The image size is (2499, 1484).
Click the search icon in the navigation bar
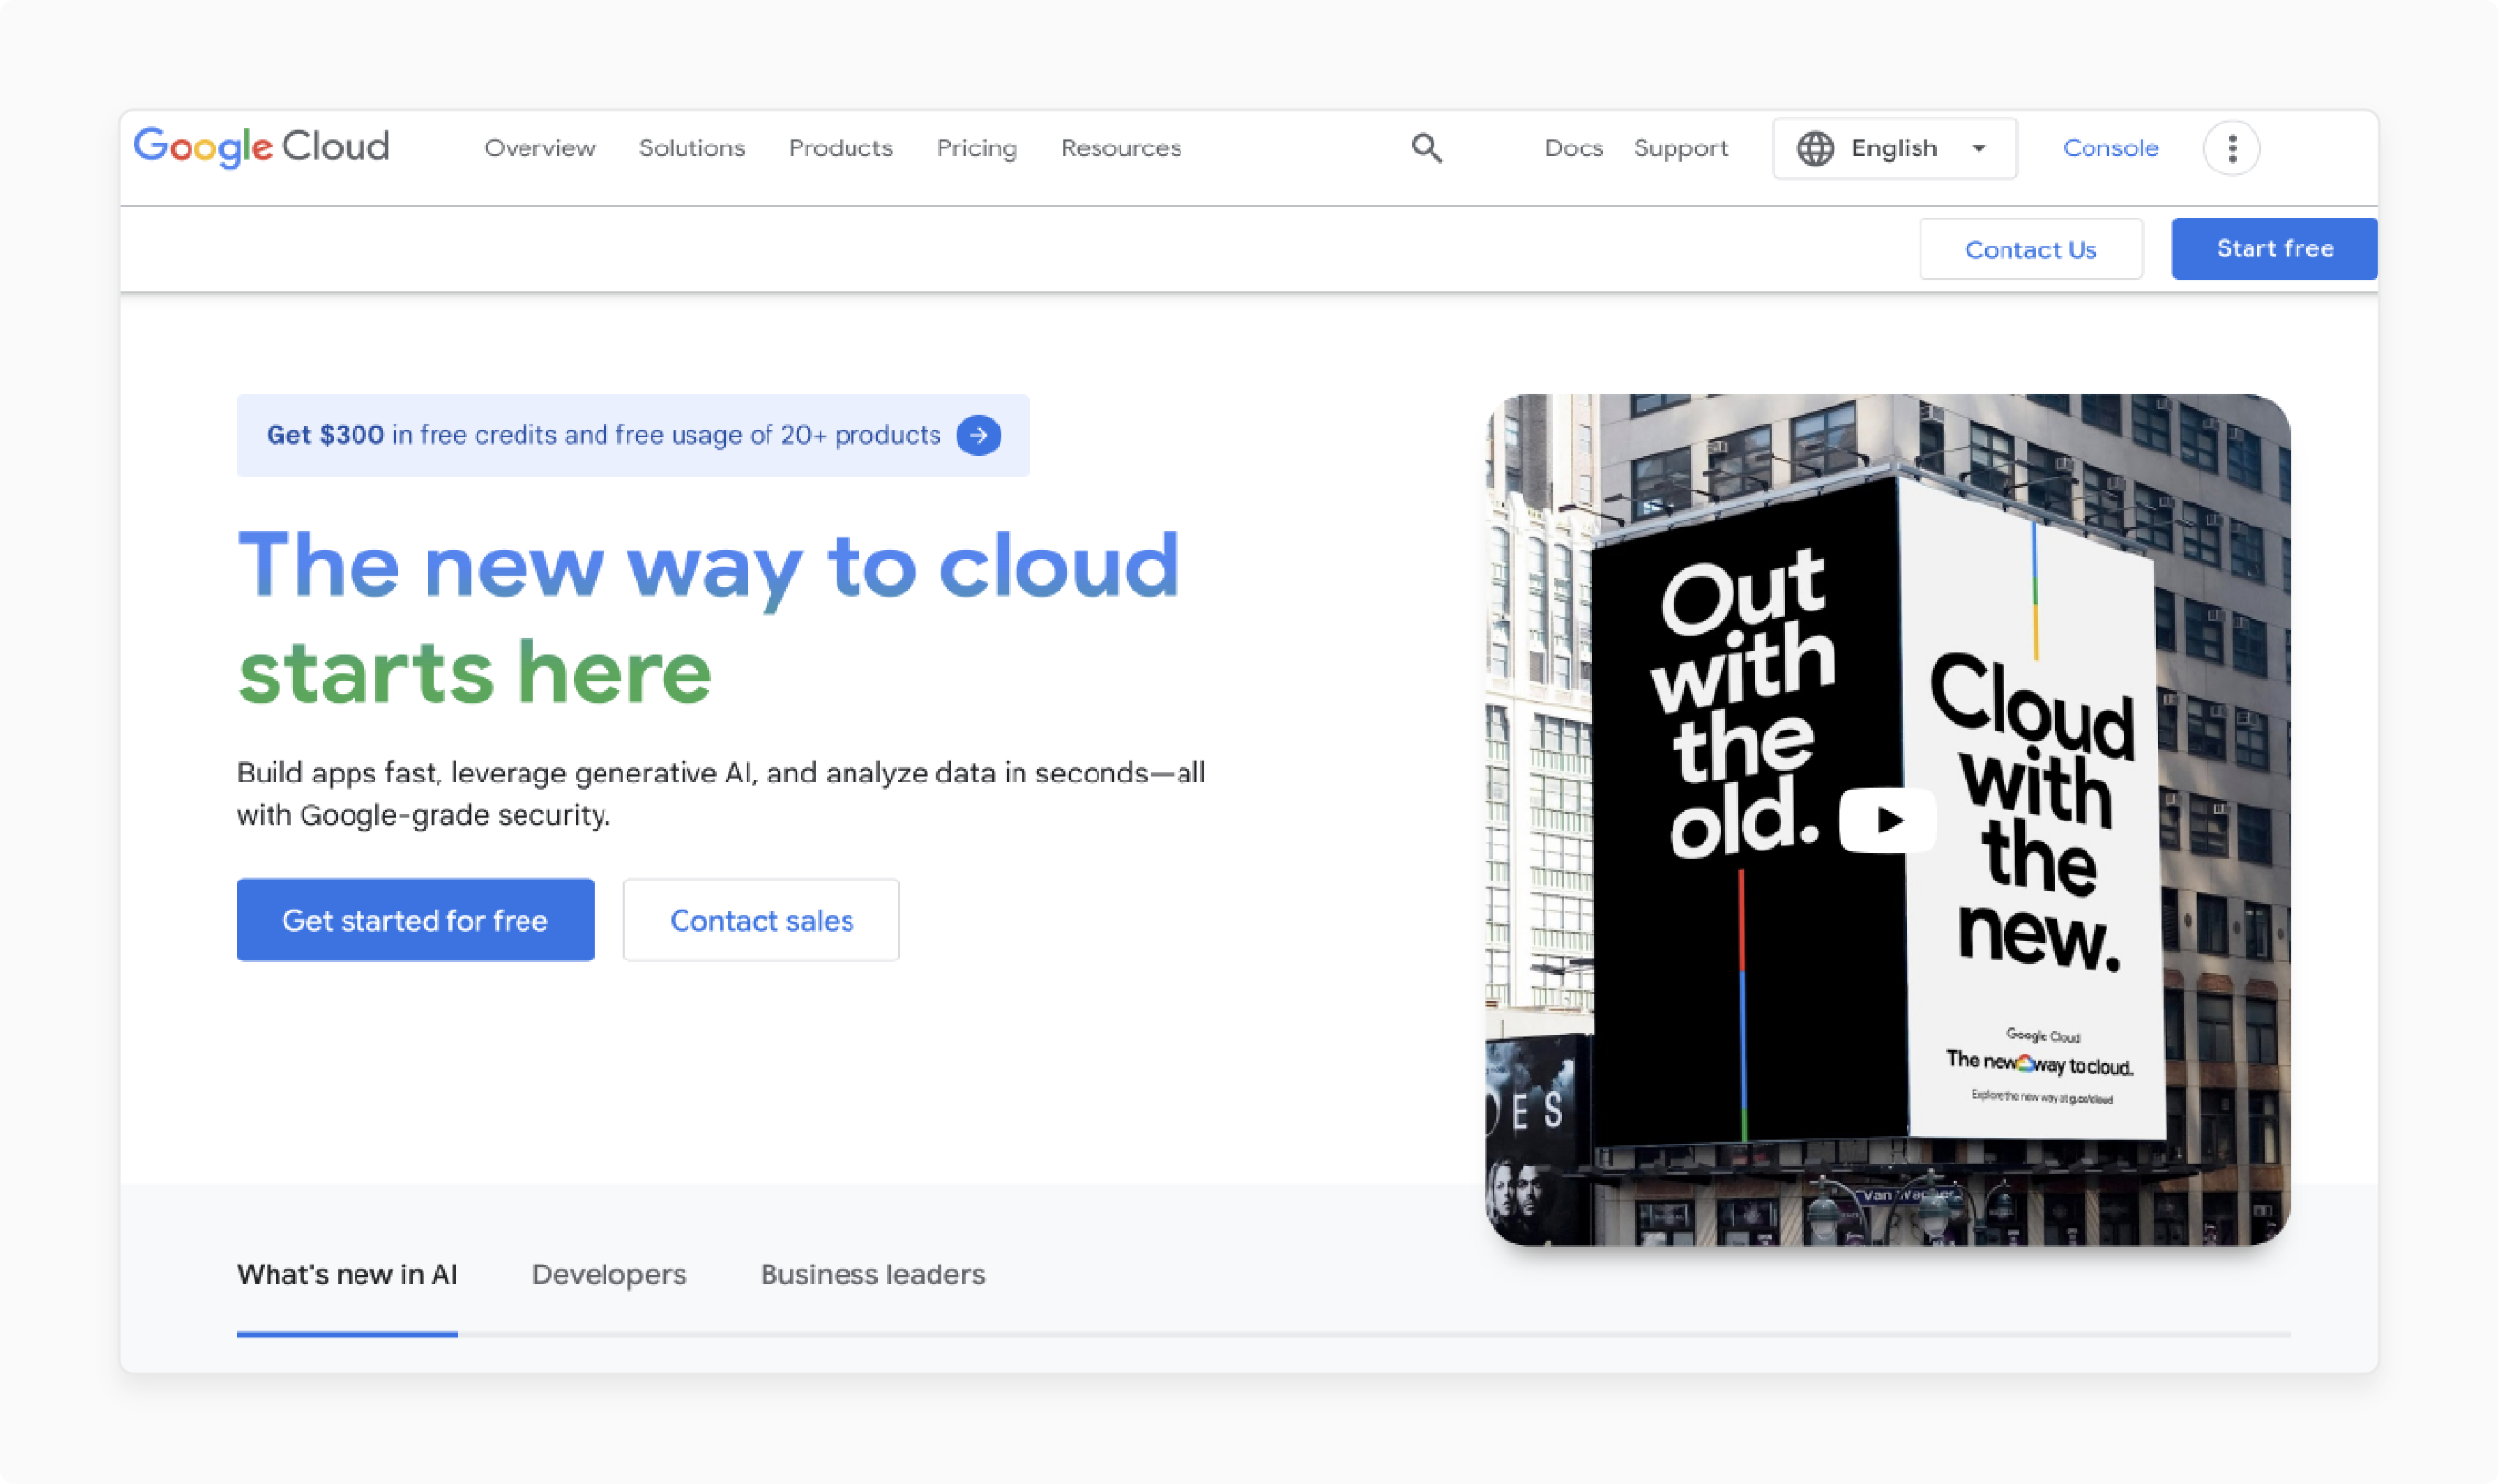(1427, 147)
